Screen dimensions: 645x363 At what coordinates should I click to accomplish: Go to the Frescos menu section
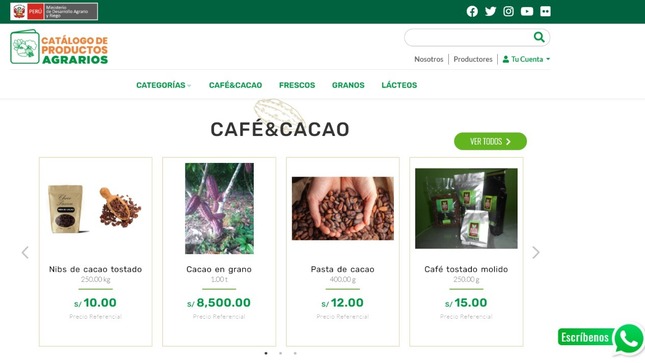pos(297,85)
